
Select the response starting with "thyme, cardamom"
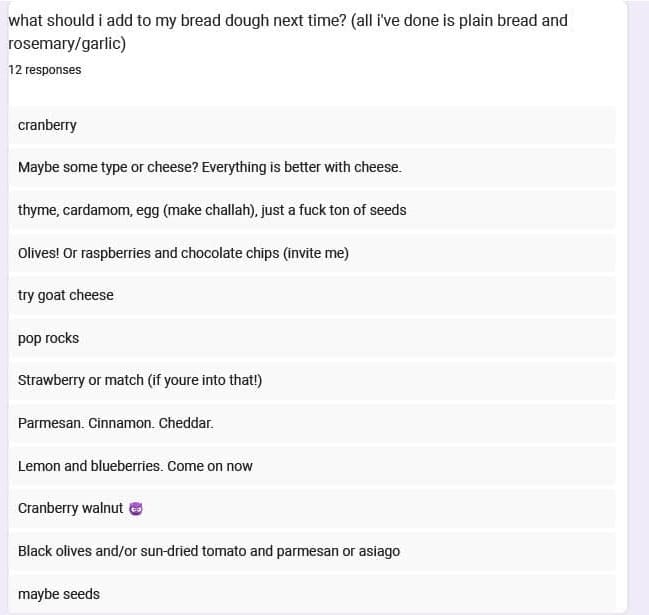212,210
